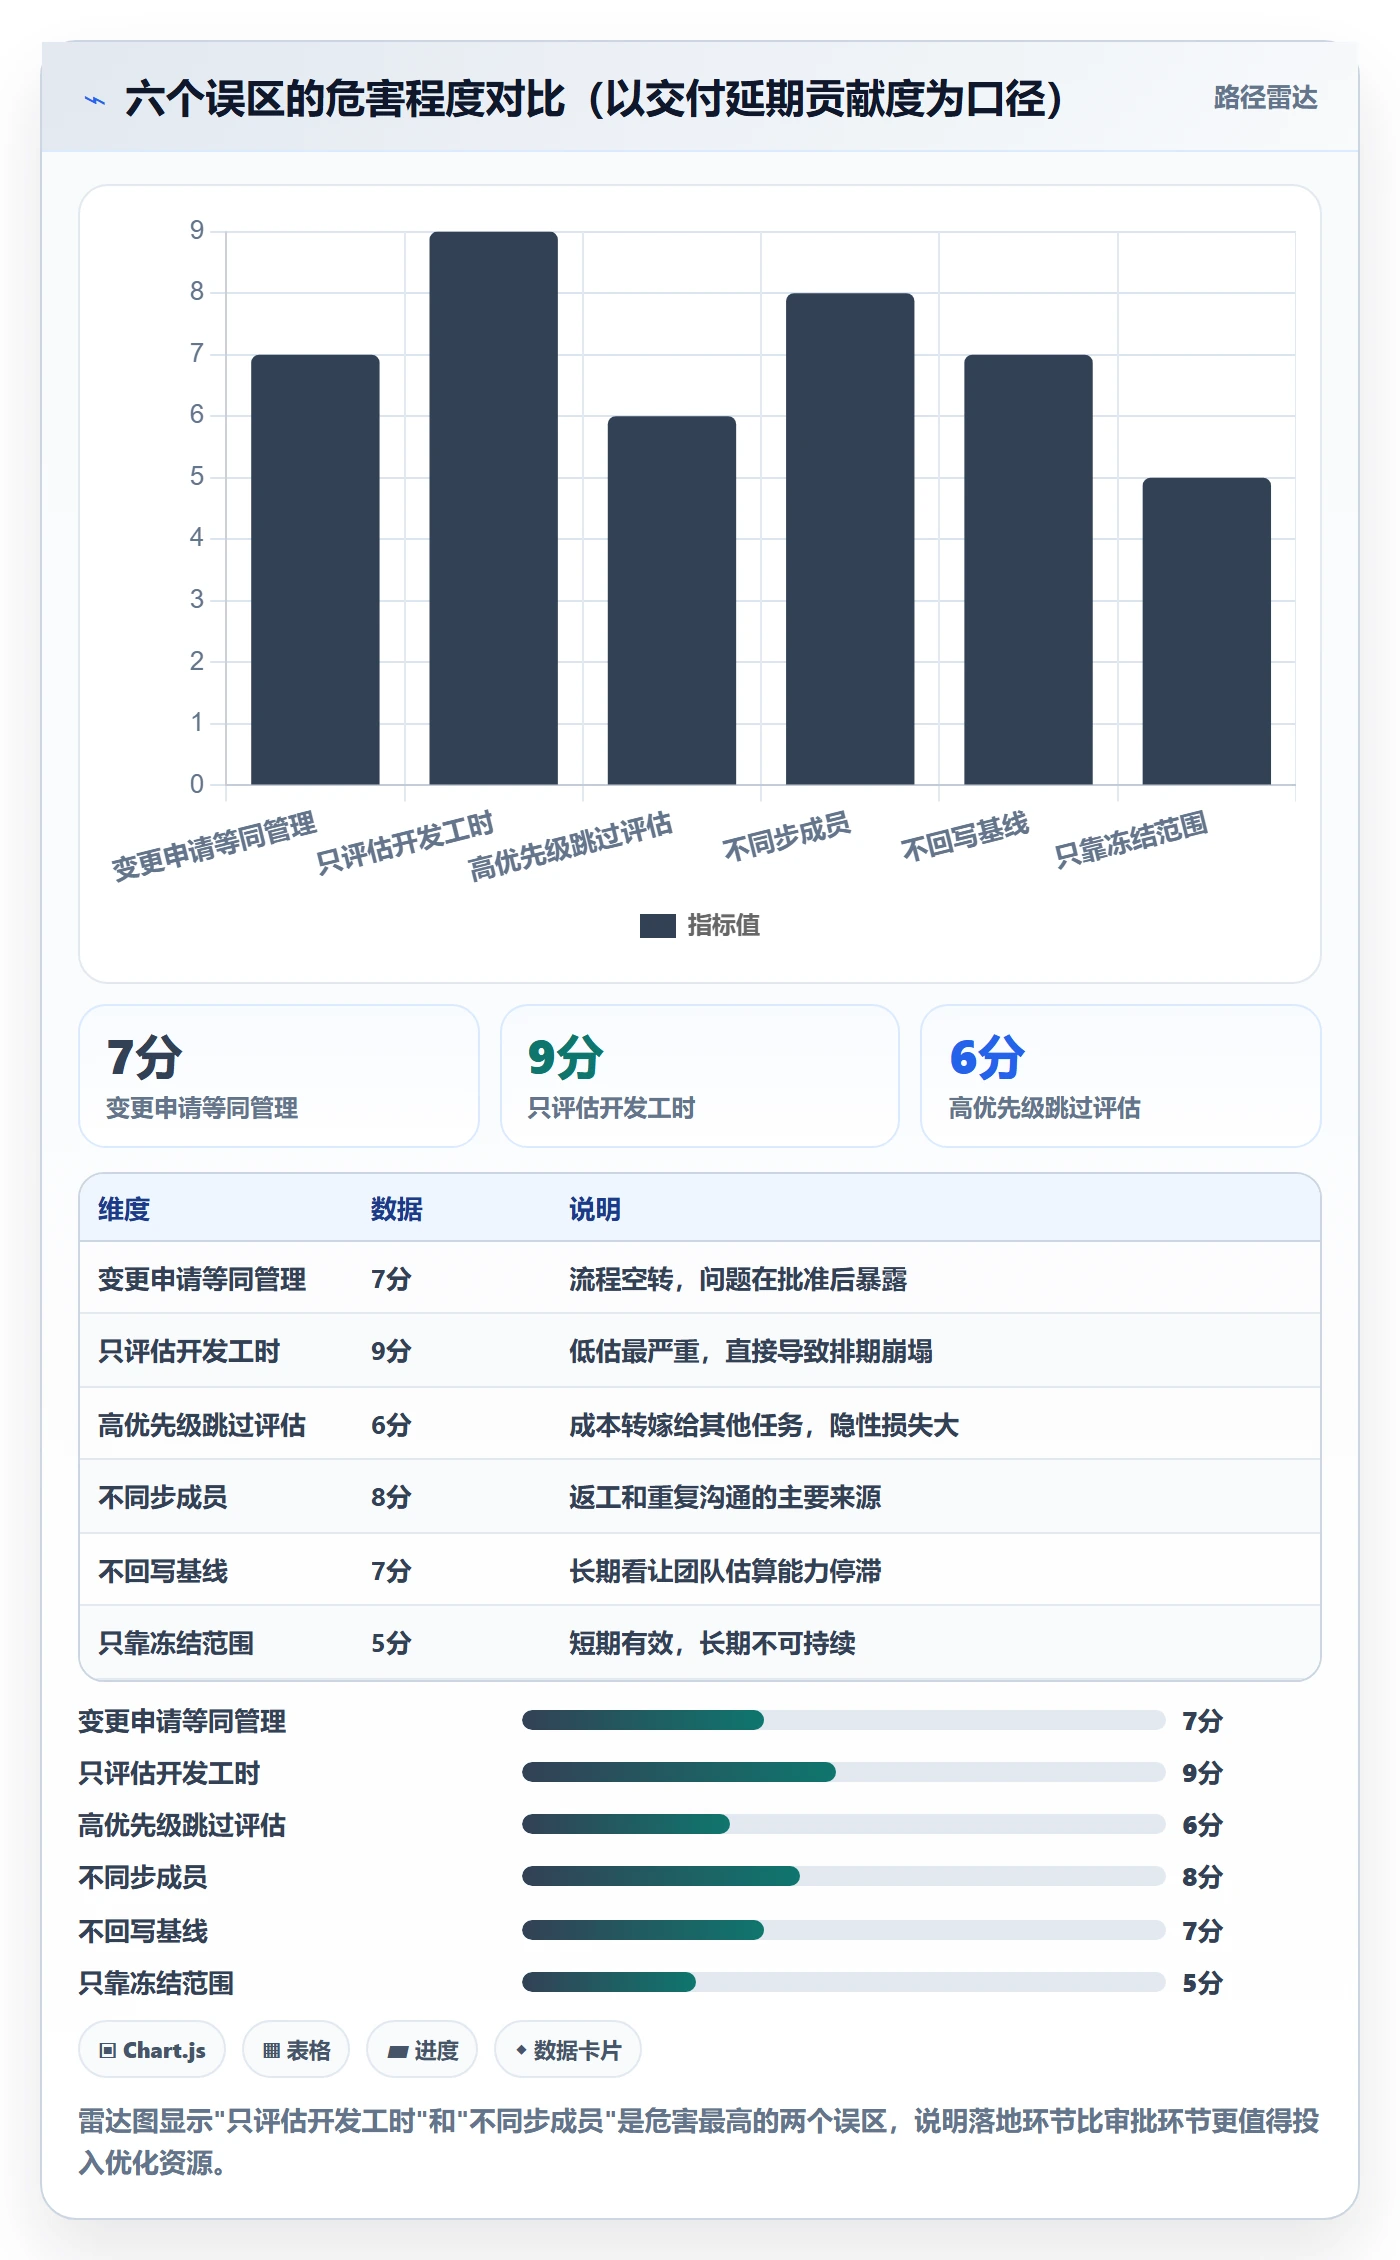The image size is (1400, 2260).
Task: Select the 数据卡片 tag chip
Action: point(568,2050)
